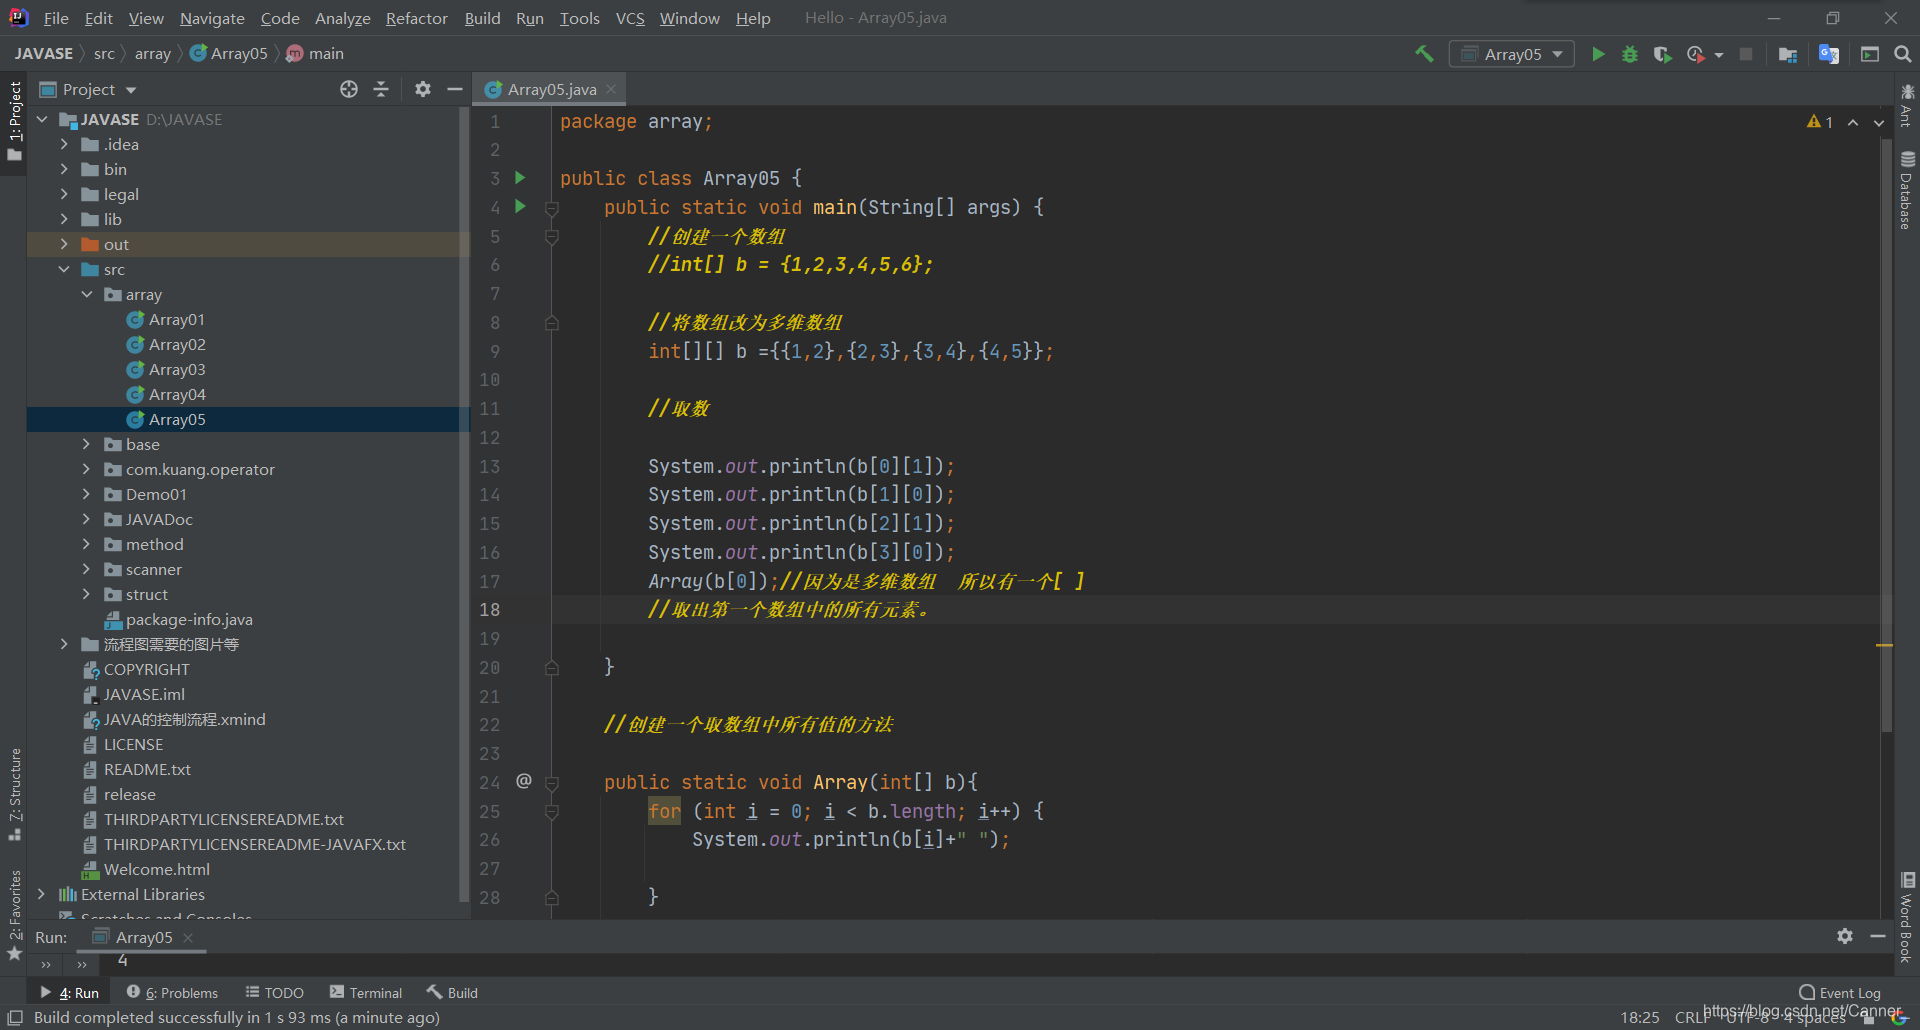This screenshot has width=1920, height=1030.
Task: Open Run panel settings gear
Action: (x=1845, y=936)
